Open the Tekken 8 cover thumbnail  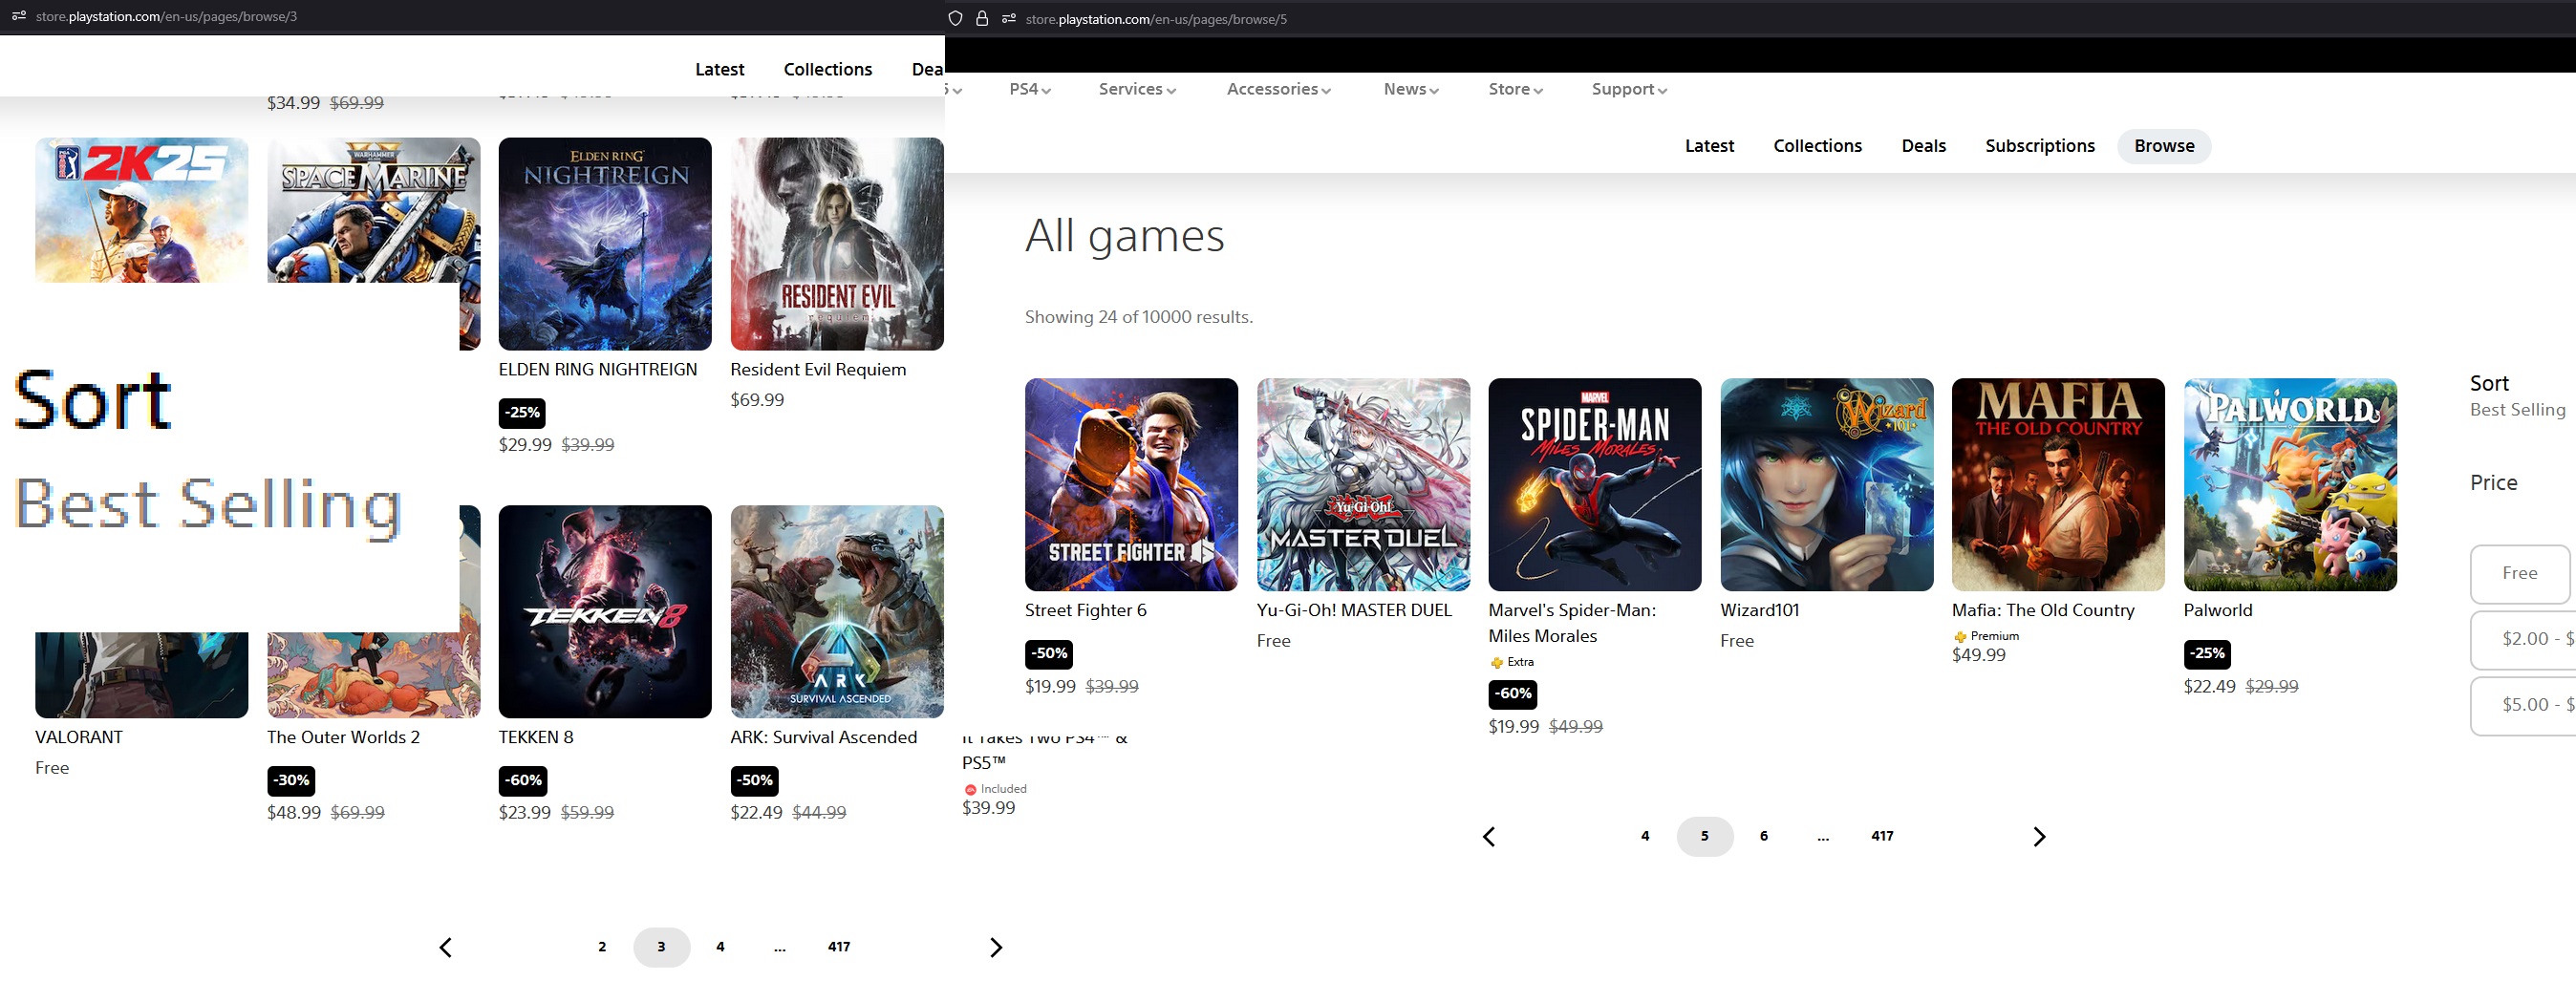(605, 611)
